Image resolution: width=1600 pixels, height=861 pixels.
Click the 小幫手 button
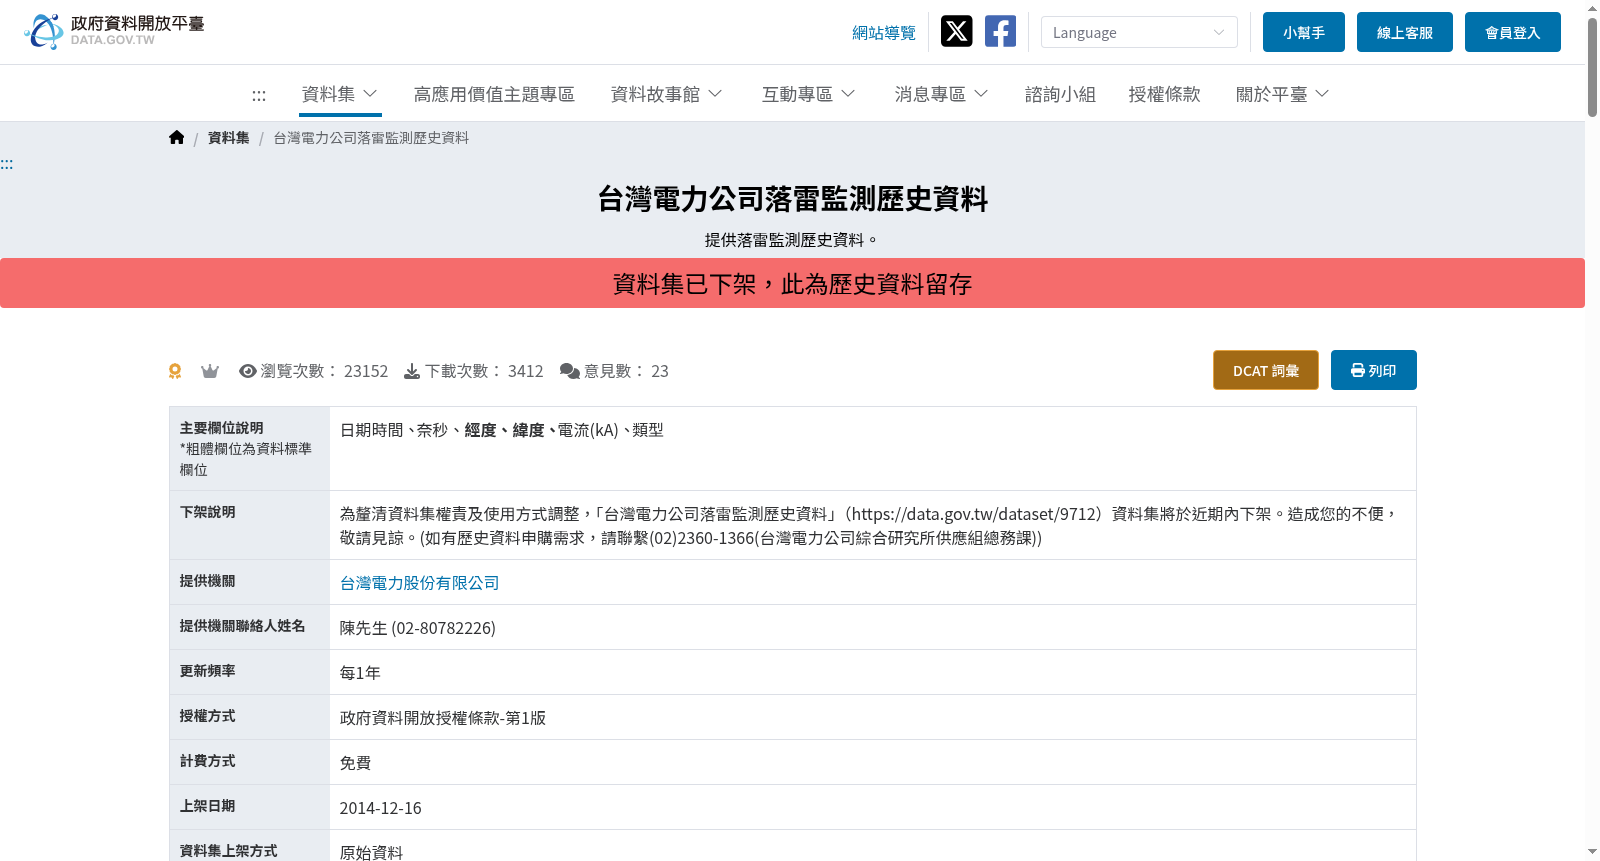click(1304, 32)
